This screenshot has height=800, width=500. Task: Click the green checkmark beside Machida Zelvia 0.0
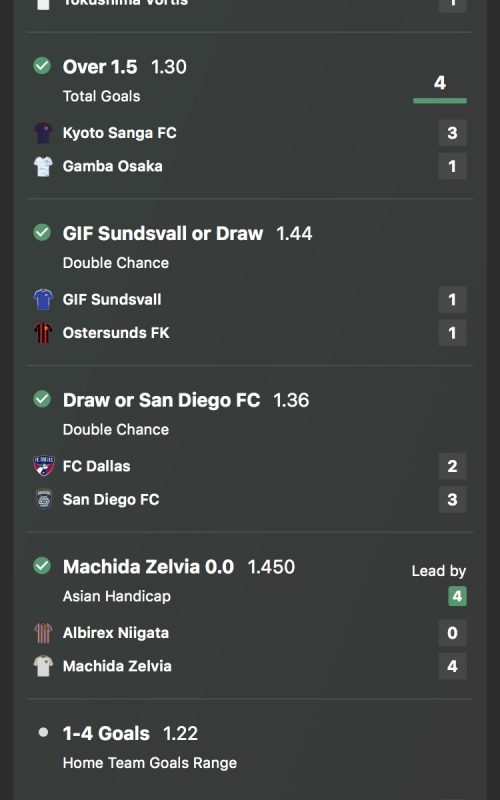point(42,565)
